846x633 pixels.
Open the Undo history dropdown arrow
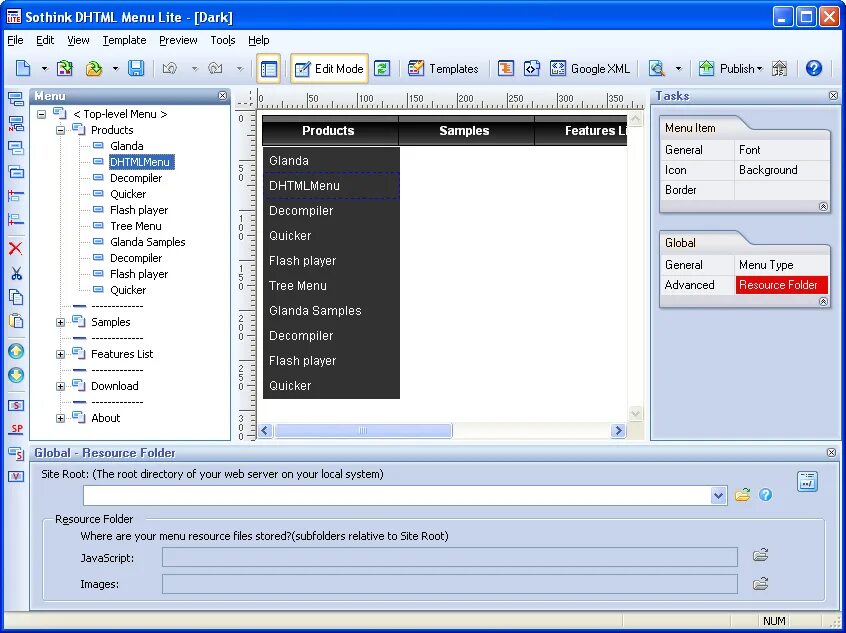point(195,69)
